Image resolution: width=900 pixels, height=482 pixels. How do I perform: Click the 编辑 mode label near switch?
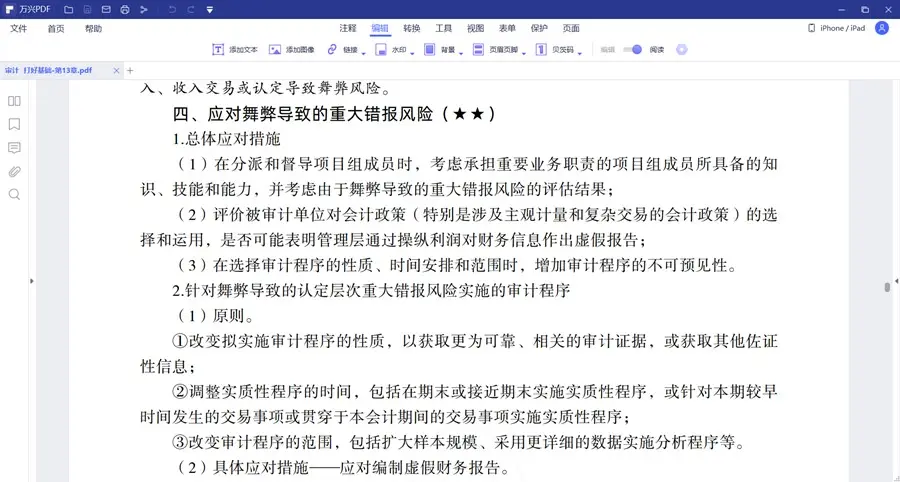pos(608,50)
